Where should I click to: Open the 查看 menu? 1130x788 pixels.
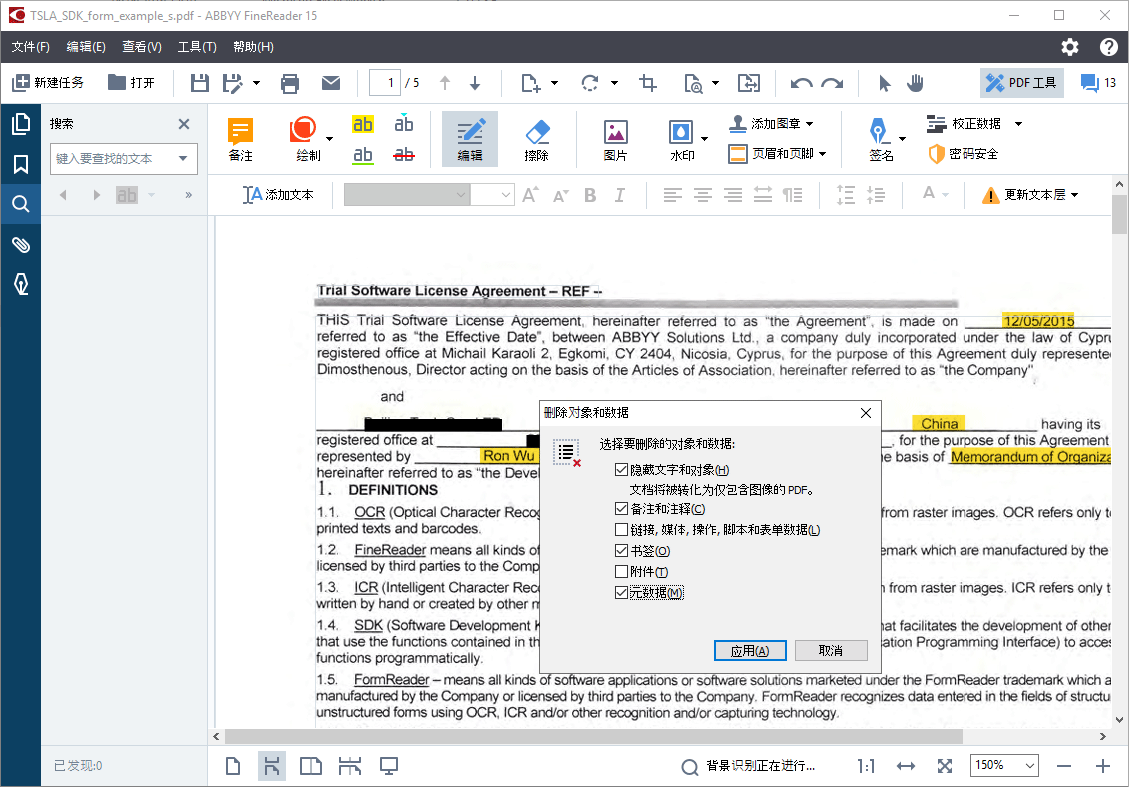point(141,46)
